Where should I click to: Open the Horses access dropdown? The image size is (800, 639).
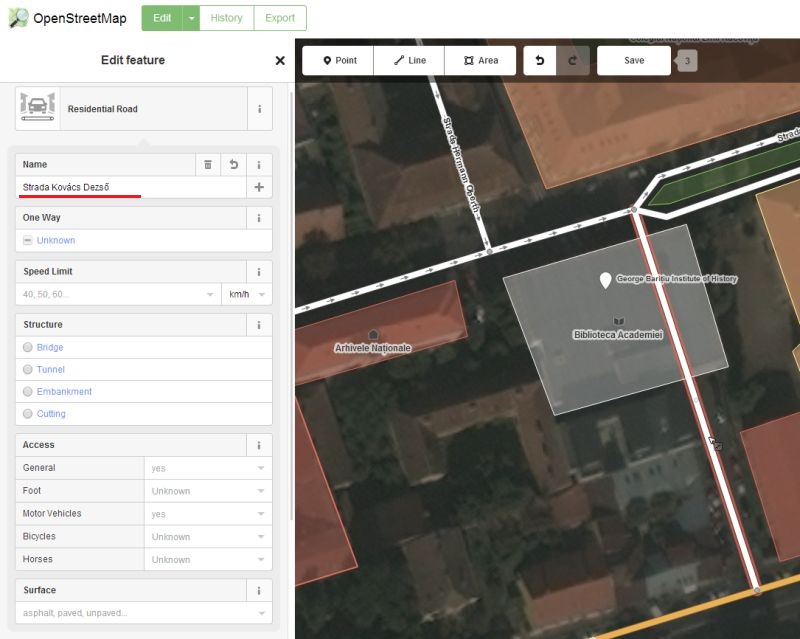(x=261, y=559)
